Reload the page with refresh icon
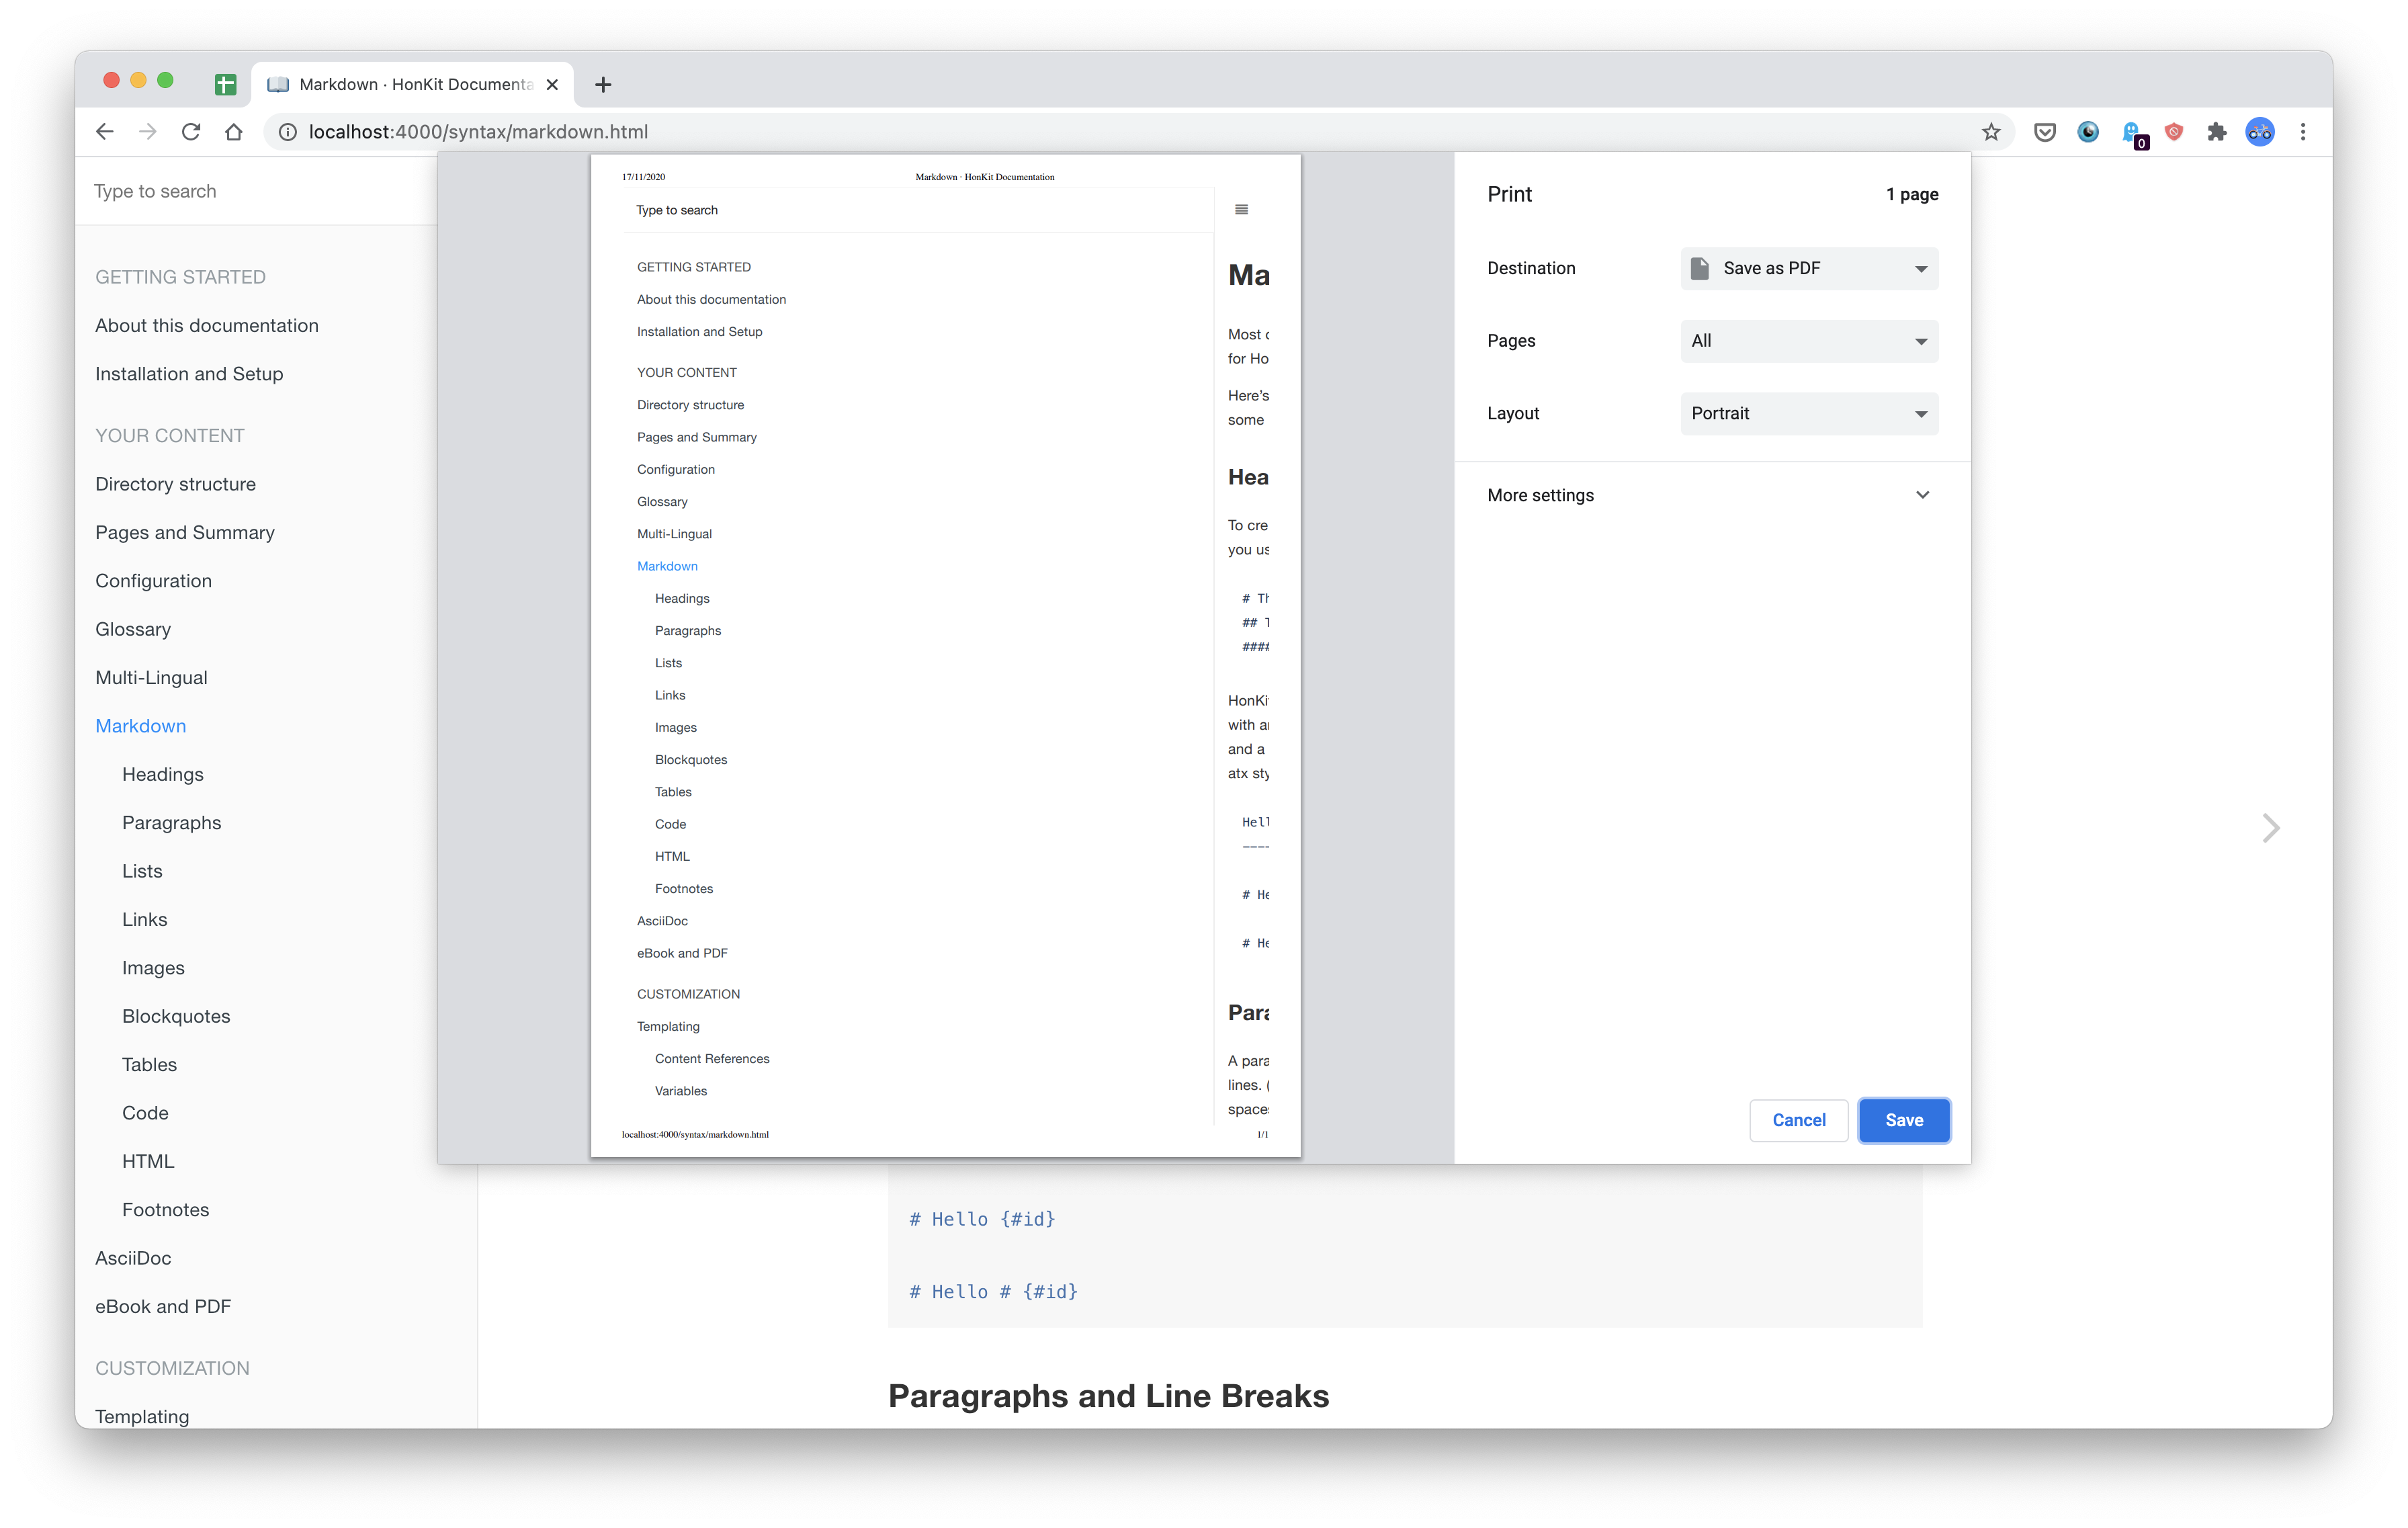Screen dimensions: 2408x1528 (191, 132)
